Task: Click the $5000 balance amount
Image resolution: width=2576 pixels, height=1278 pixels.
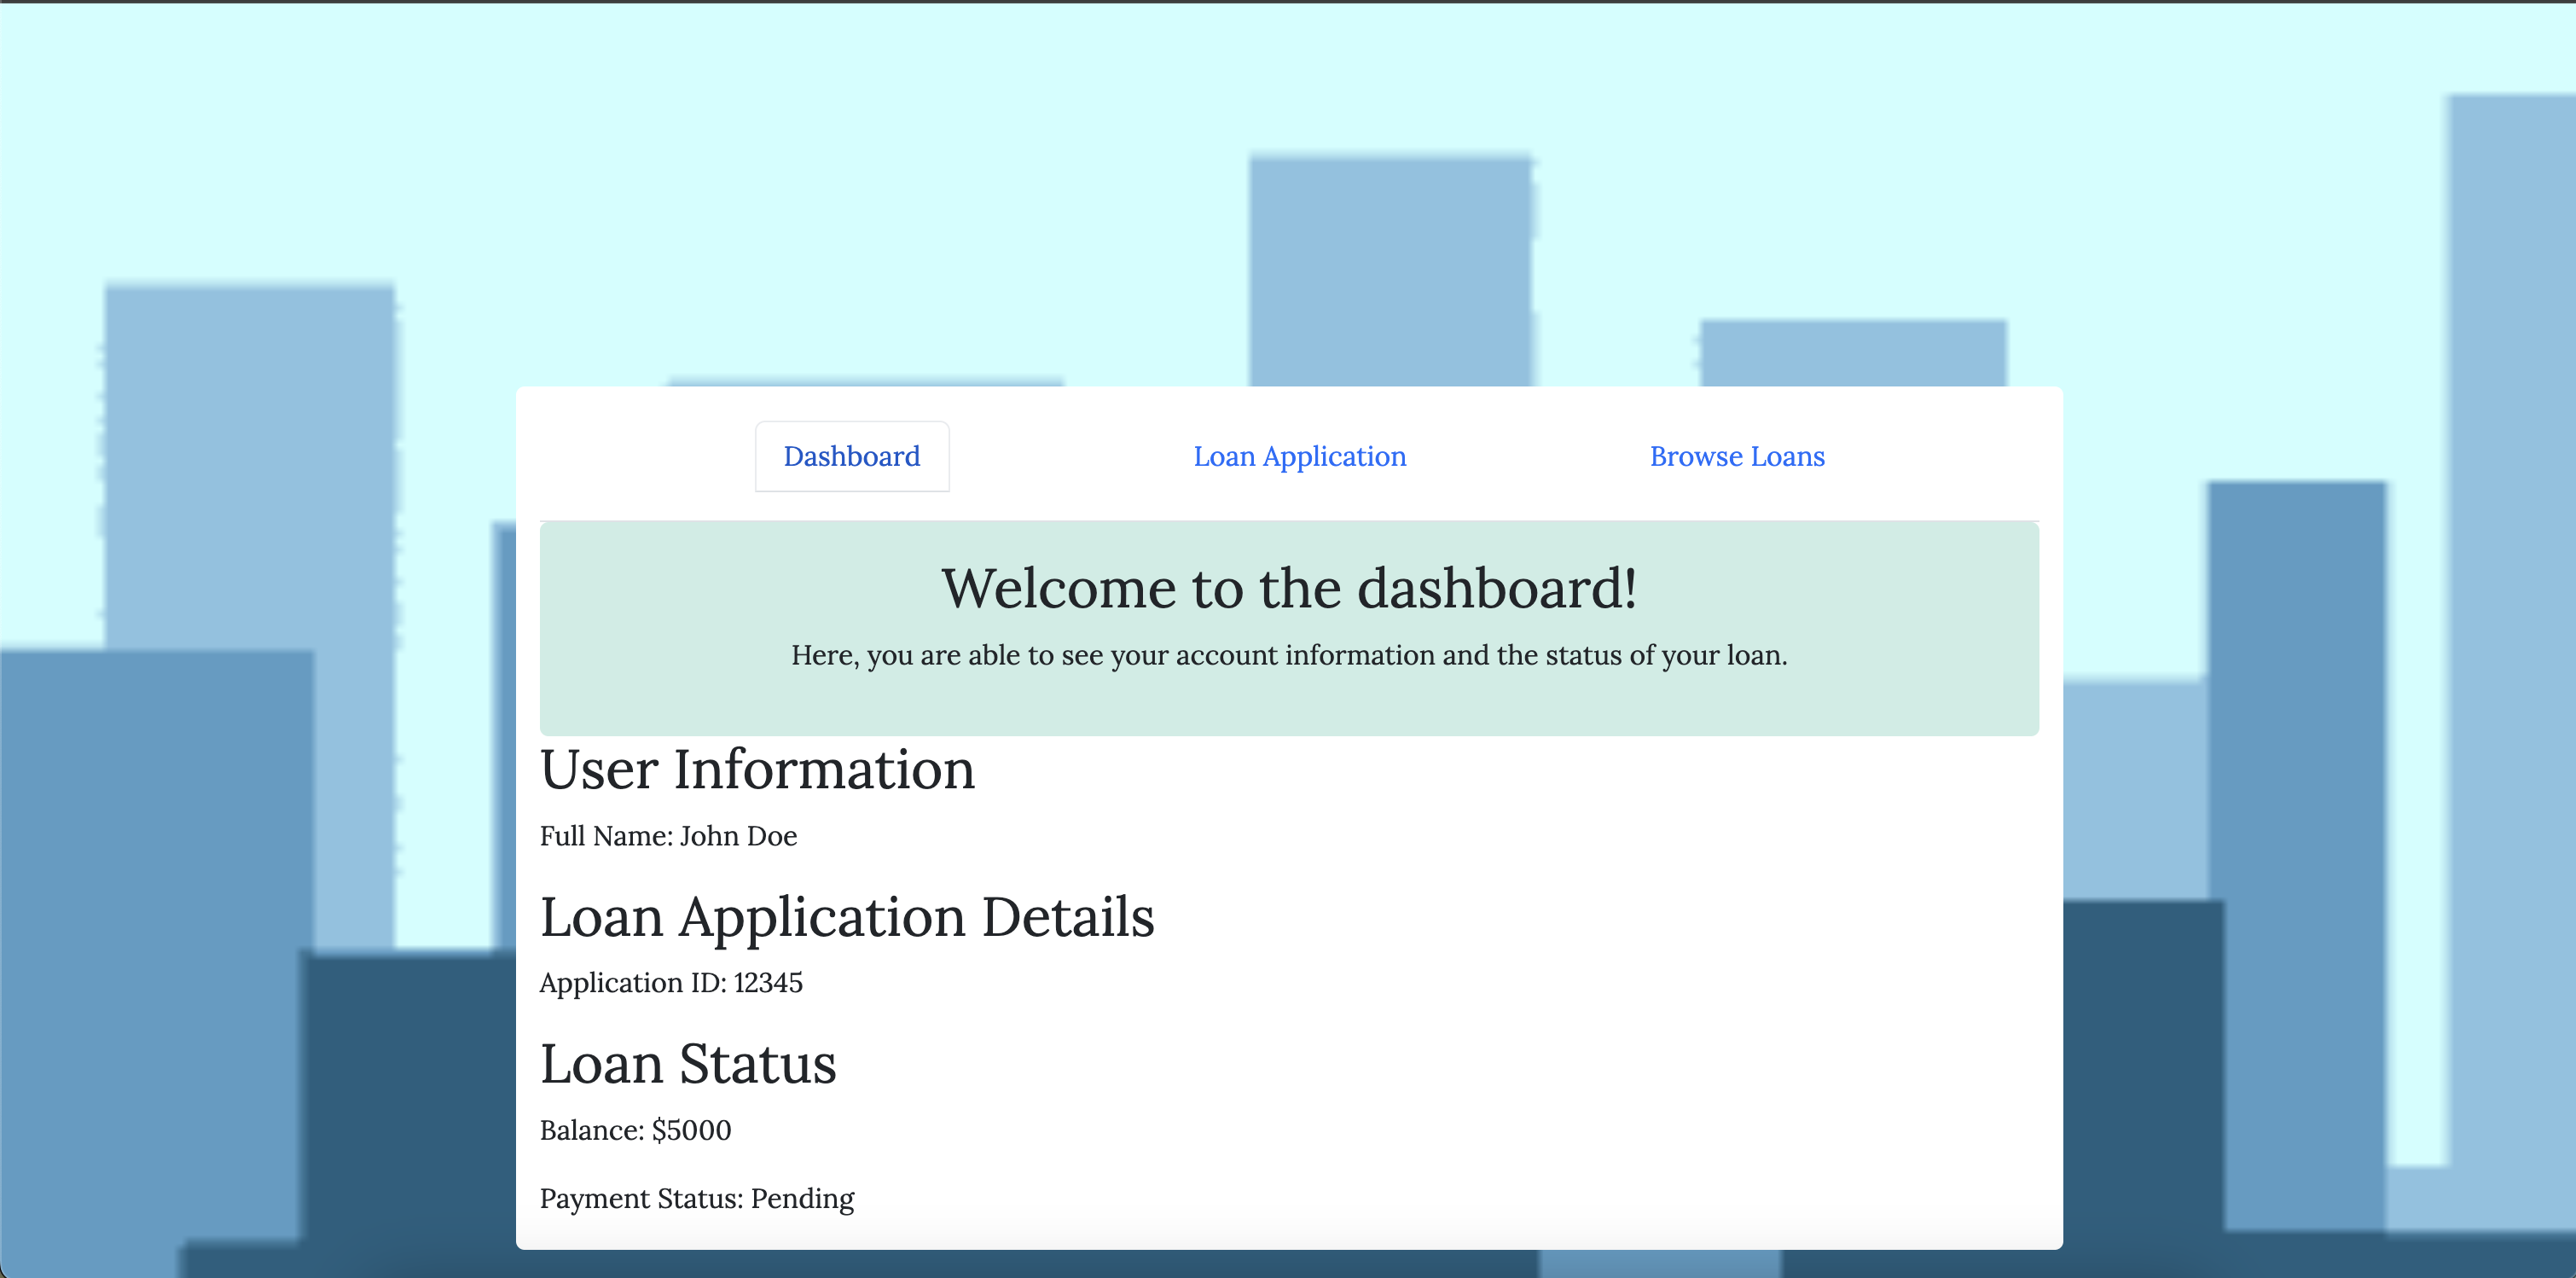Action: tap(691, 1131)
